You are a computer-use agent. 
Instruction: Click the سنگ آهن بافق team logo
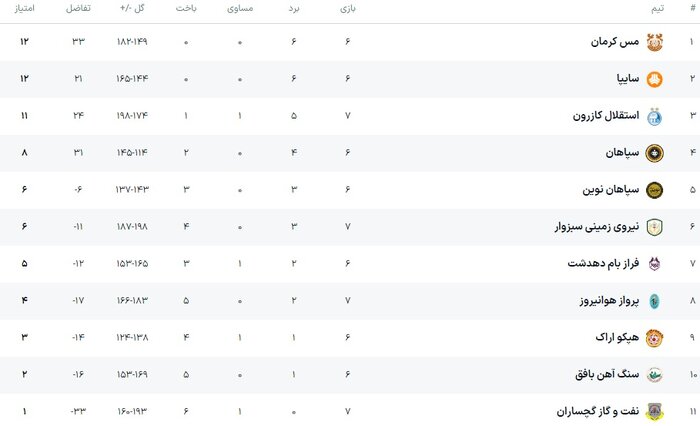tap(654, 375)
